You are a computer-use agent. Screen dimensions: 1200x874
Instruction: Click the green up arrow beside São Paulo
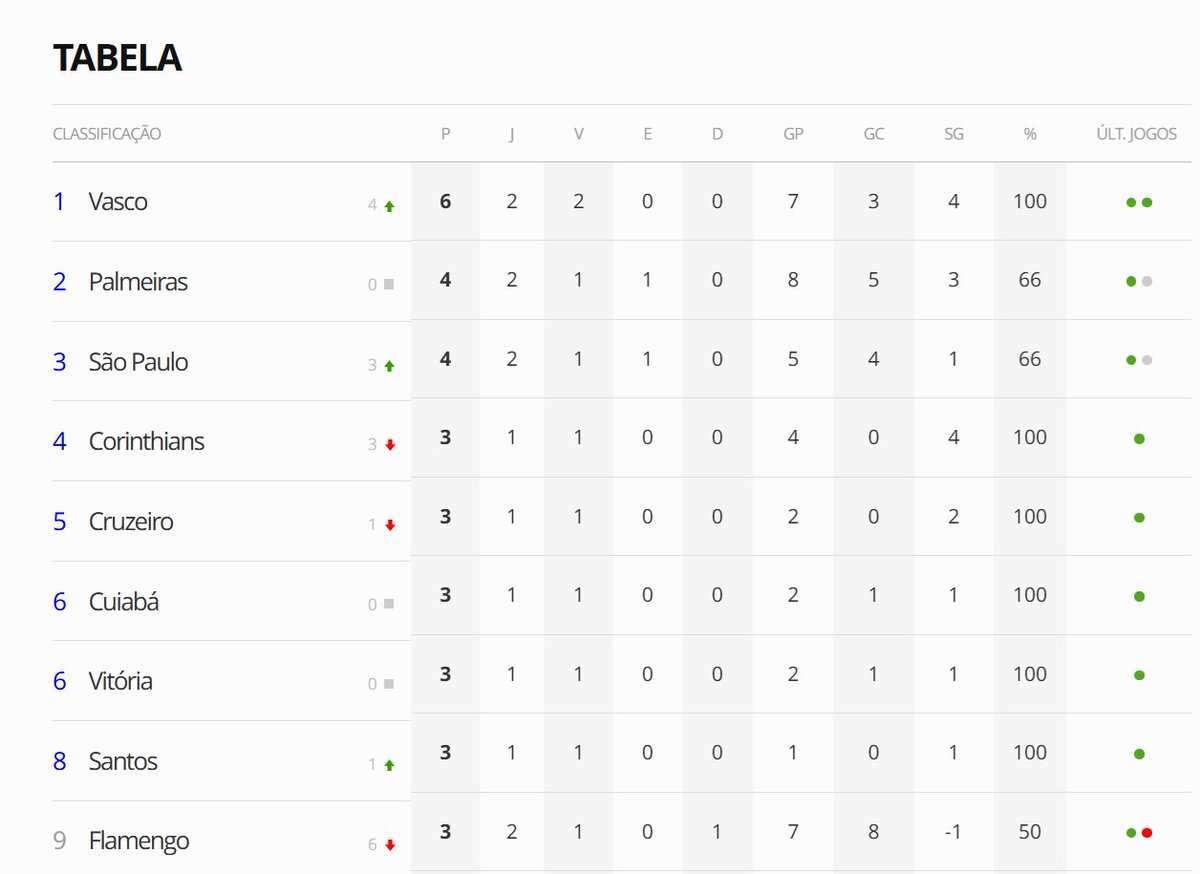coord(389,366)
